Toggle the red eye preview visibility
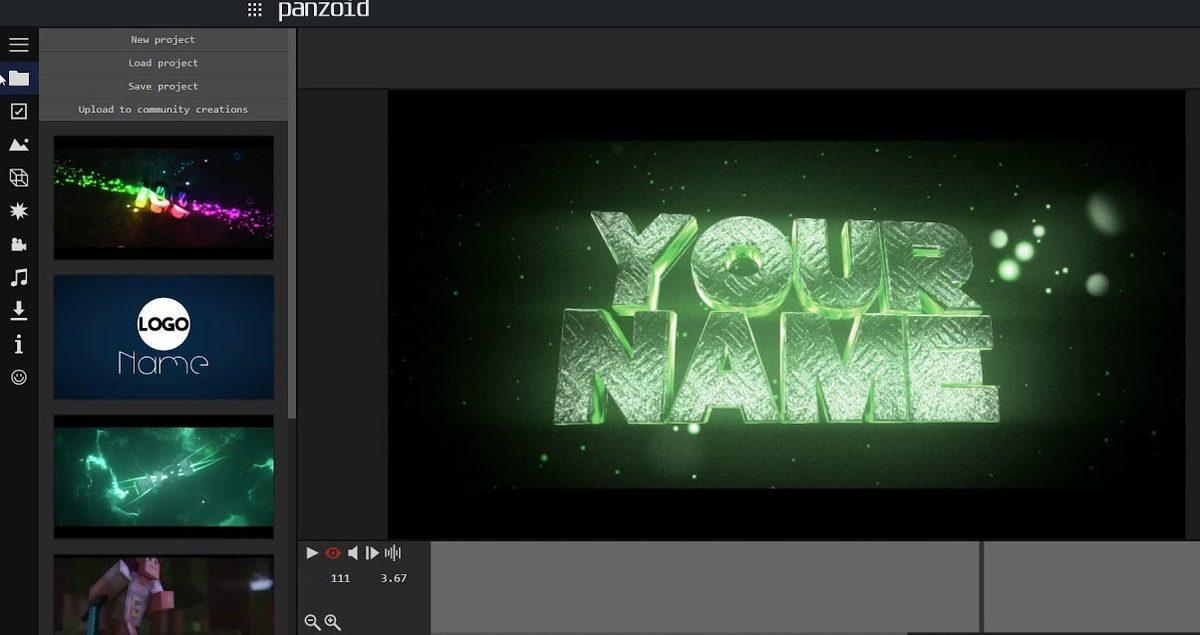Image resolution: width=1200 pixels, height=635 pixels. (333, 553)
